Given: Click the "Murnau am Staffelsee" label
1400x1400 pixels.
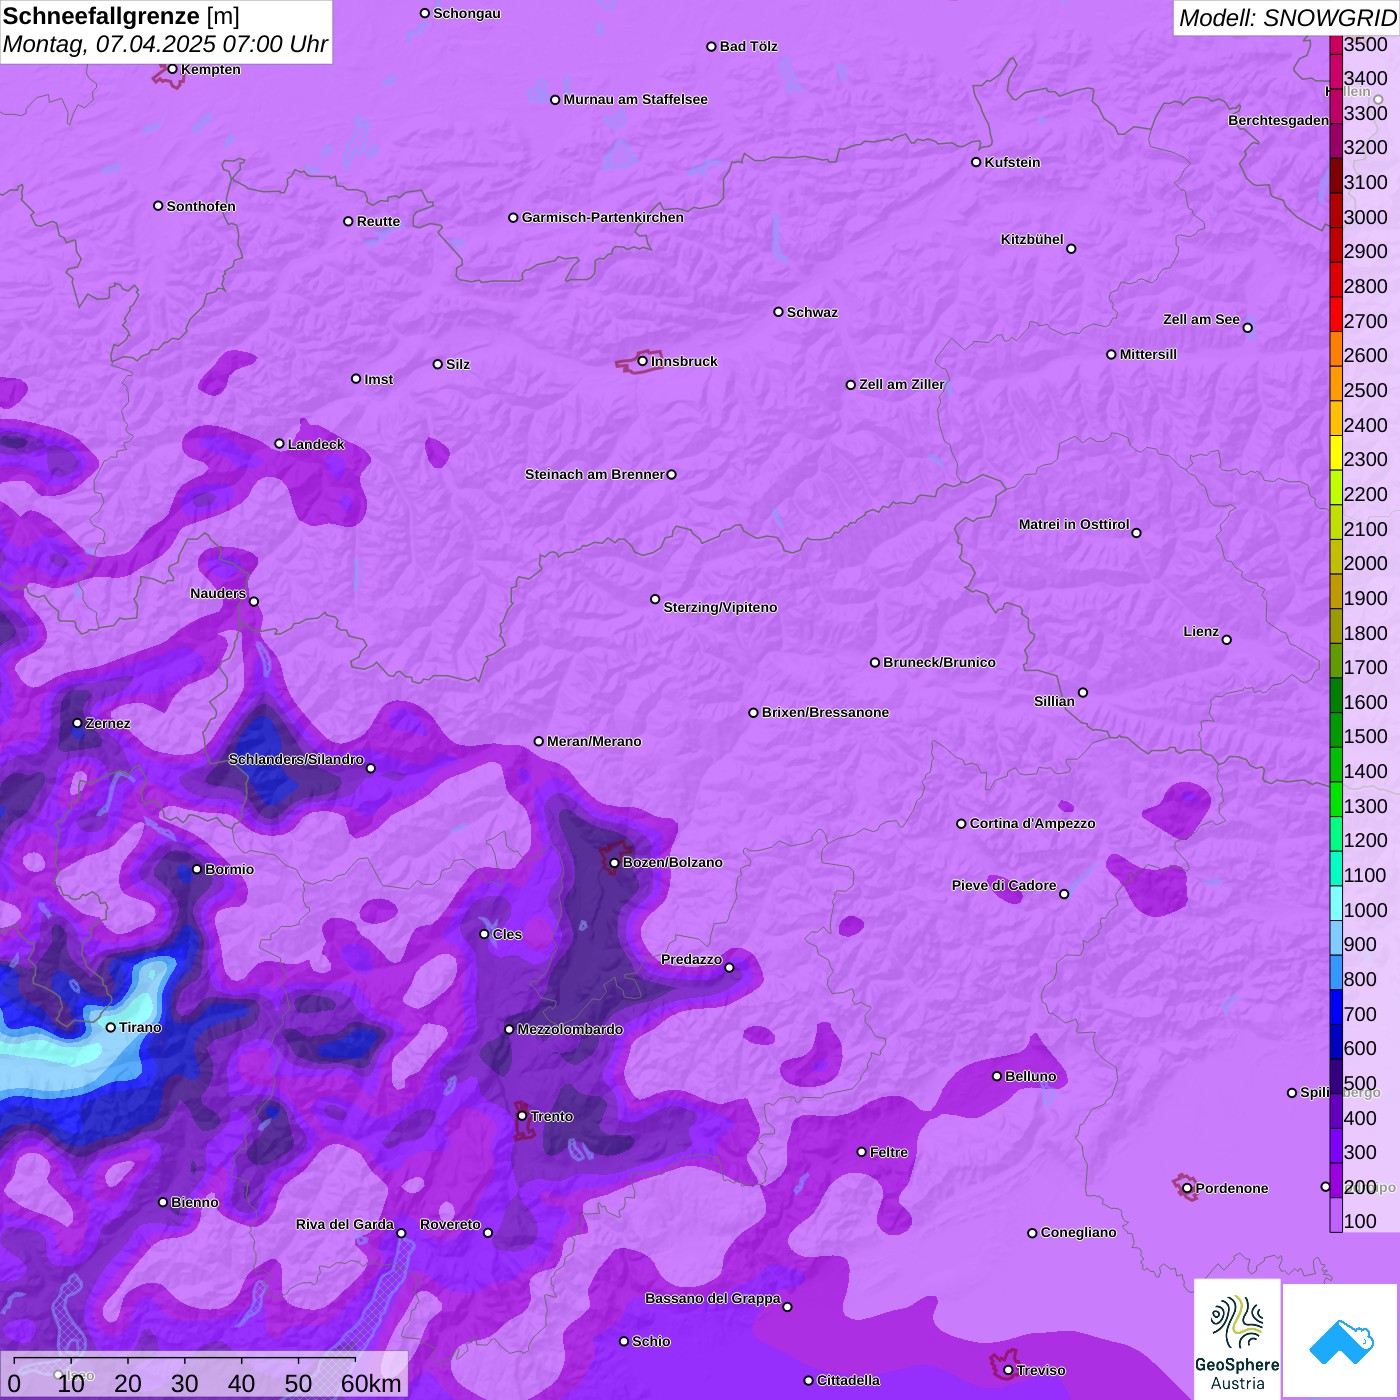Looking at the screenshot, I should 635,99.
